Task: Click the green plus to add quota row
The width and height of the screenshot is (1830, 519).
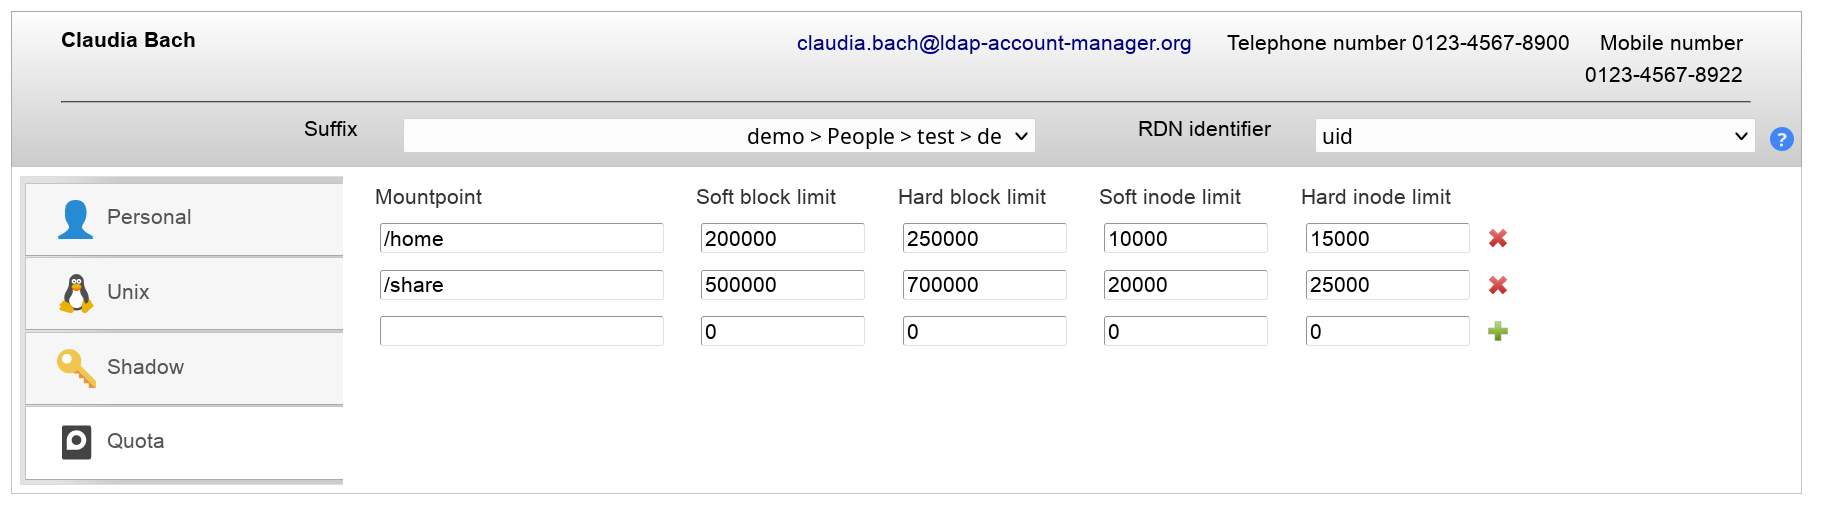Action: tap(1497, 332)
